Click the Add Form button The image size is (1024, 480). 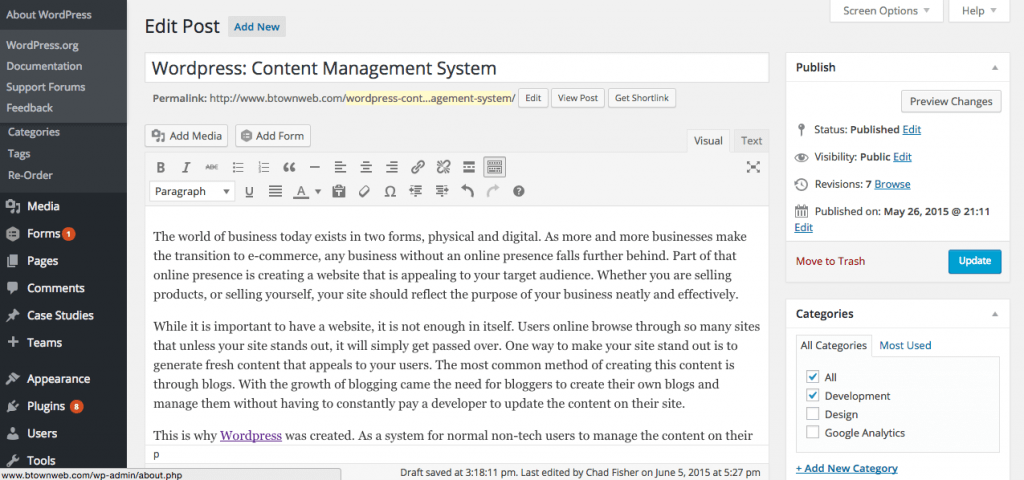pyautogui.click(x=272, y=136)
